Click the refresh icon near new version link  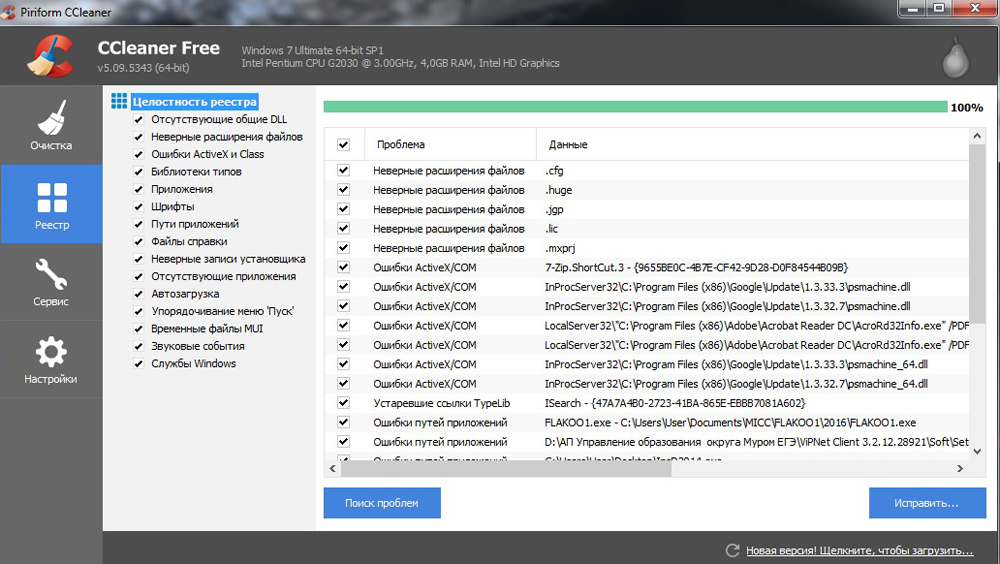point(732,550)
